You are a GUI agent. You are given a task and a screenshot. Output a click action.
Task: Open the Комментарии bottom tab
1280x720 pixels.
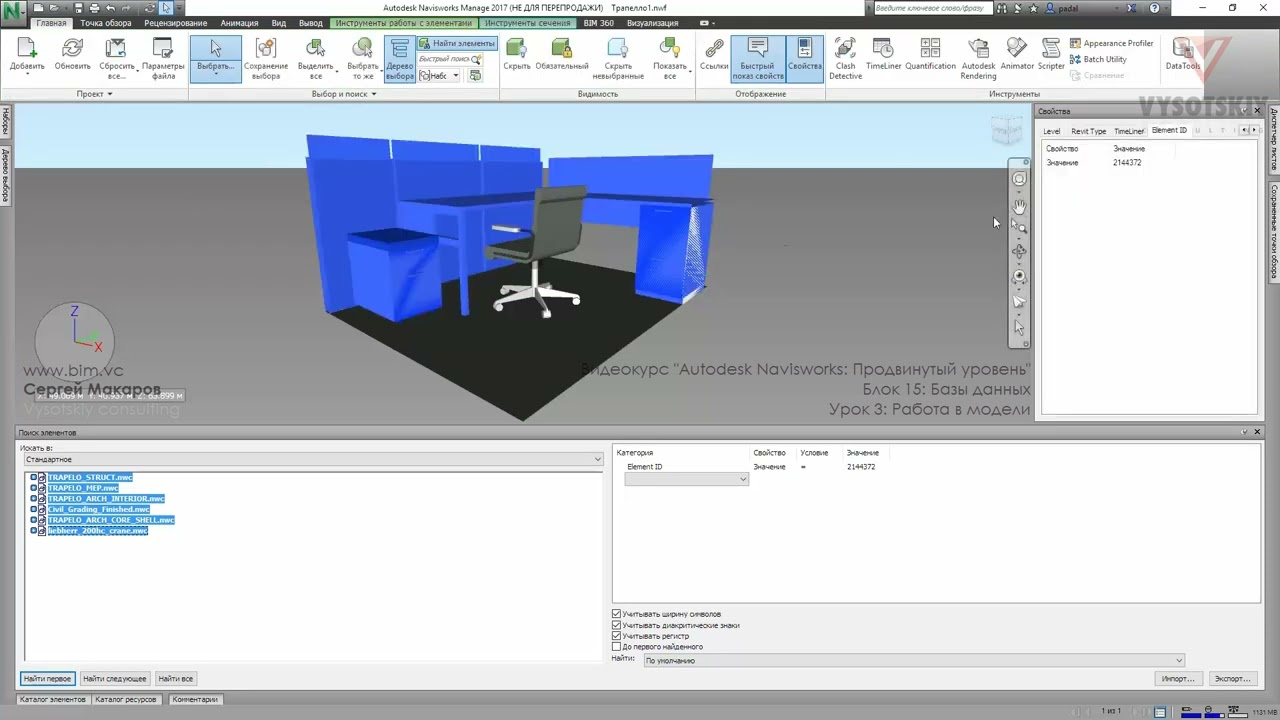pos(194,700)
